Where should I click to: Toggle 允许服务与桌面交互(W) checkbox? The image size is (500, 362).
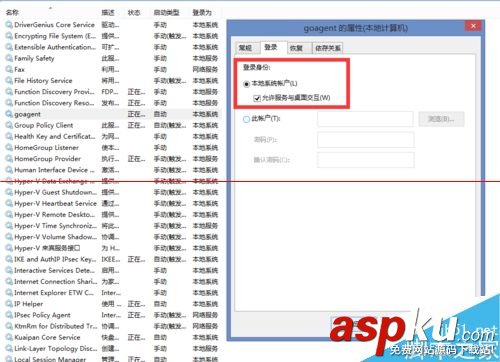[257, 98]
